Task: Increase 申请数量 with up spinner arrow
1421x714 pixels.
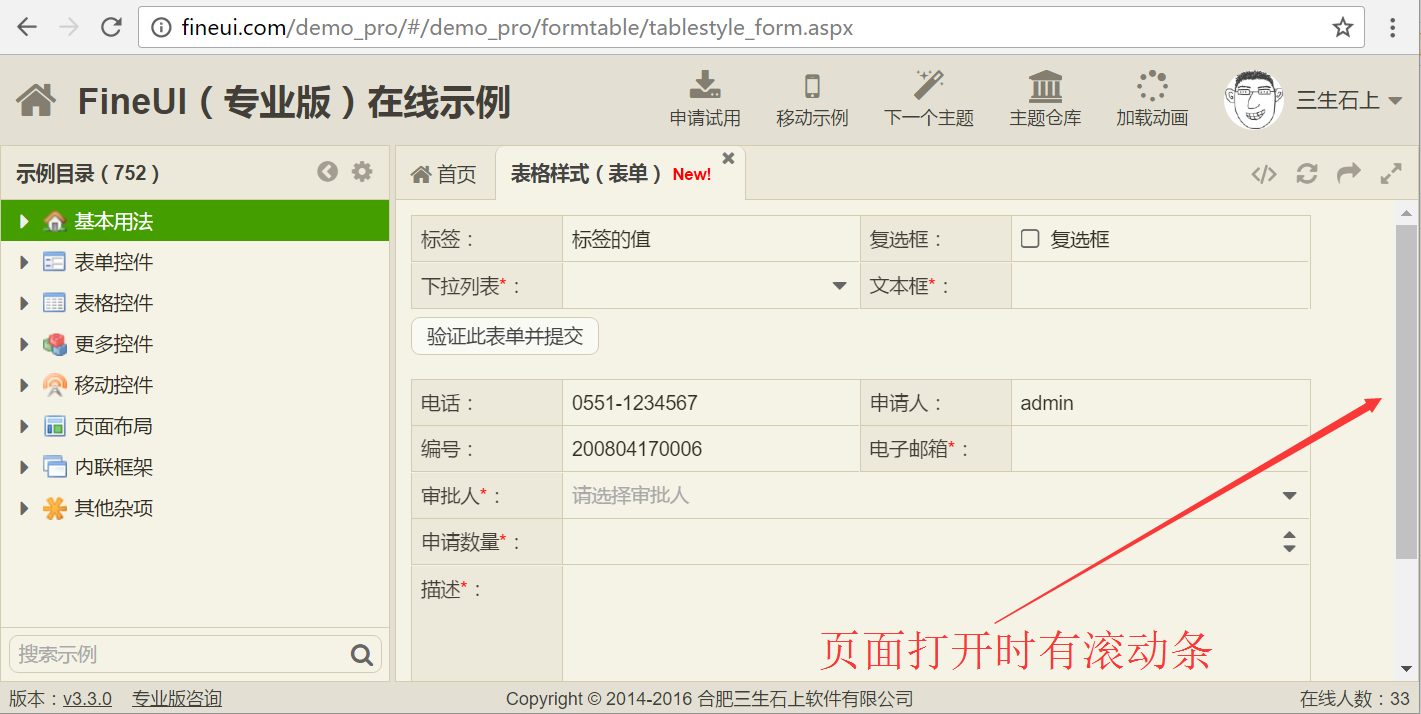Action: pos(1289,535)
